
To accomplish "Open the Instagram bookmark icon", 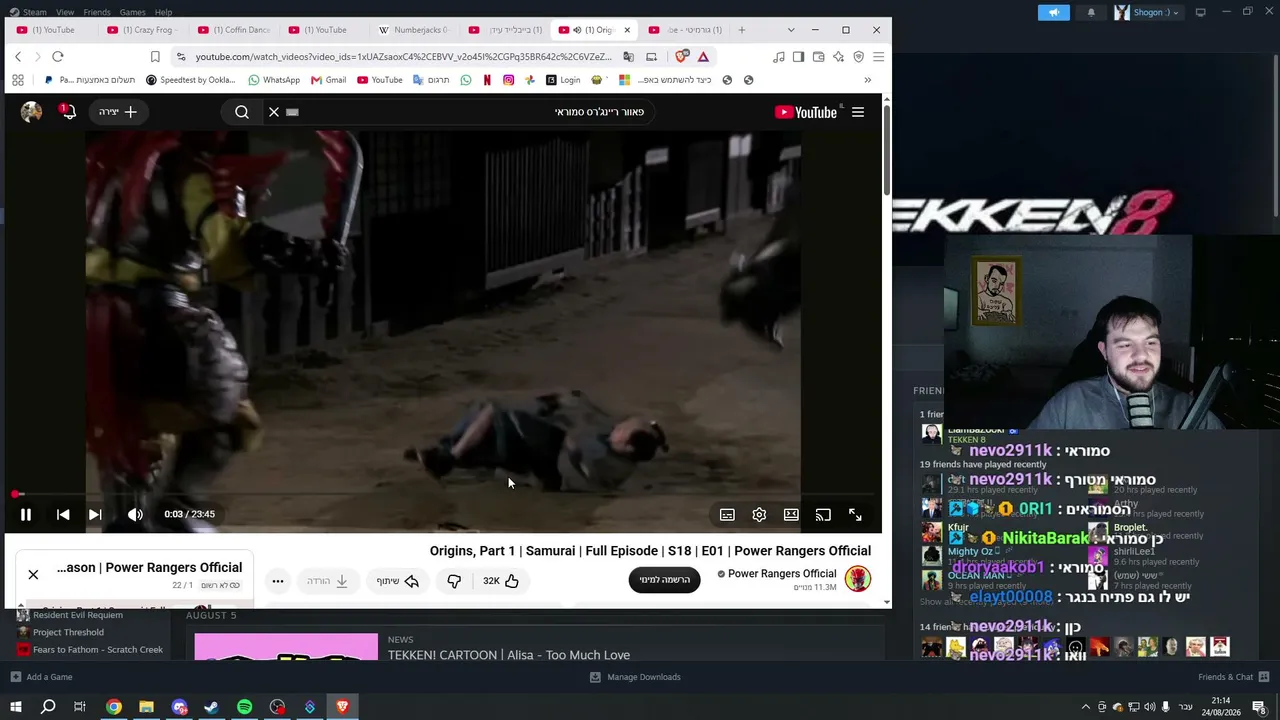I will click(509, 80).
